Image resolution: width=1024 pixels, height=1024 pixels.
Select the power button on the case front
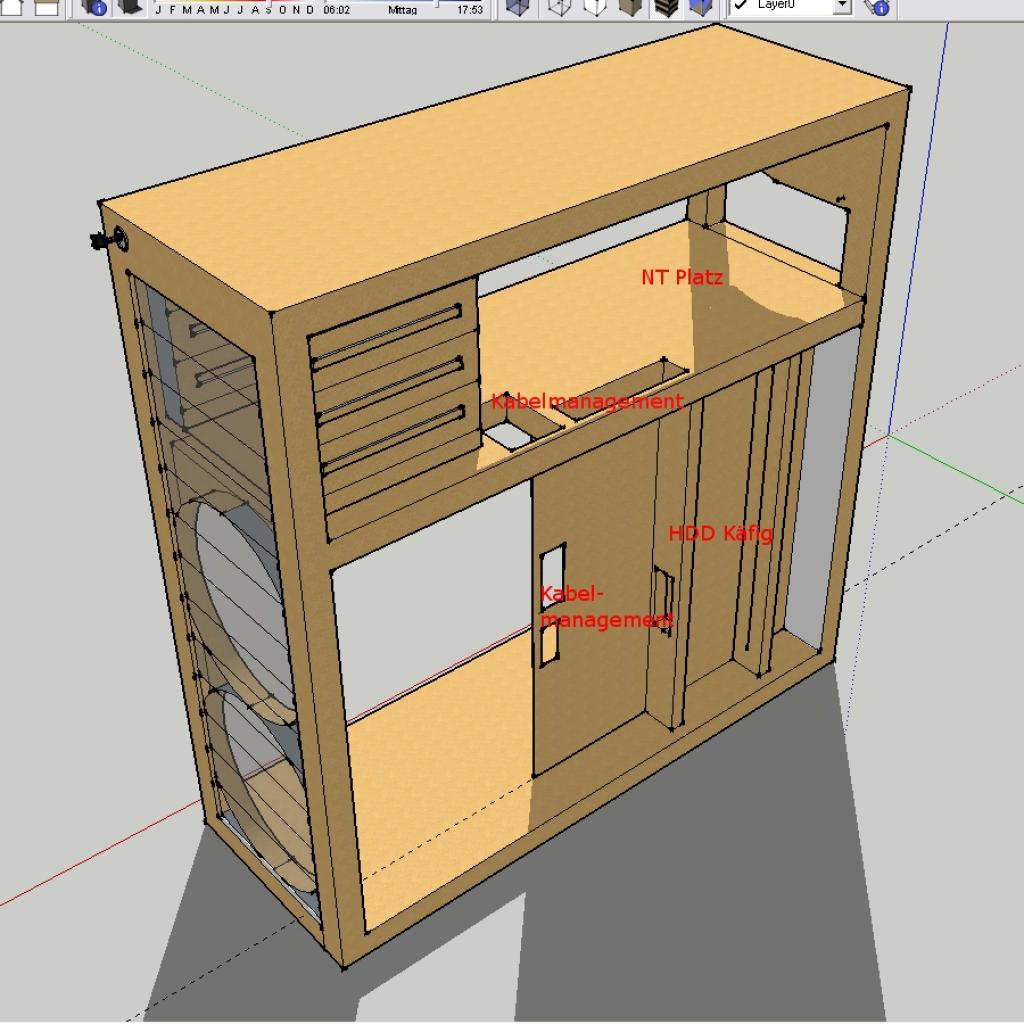pos(111,241)
